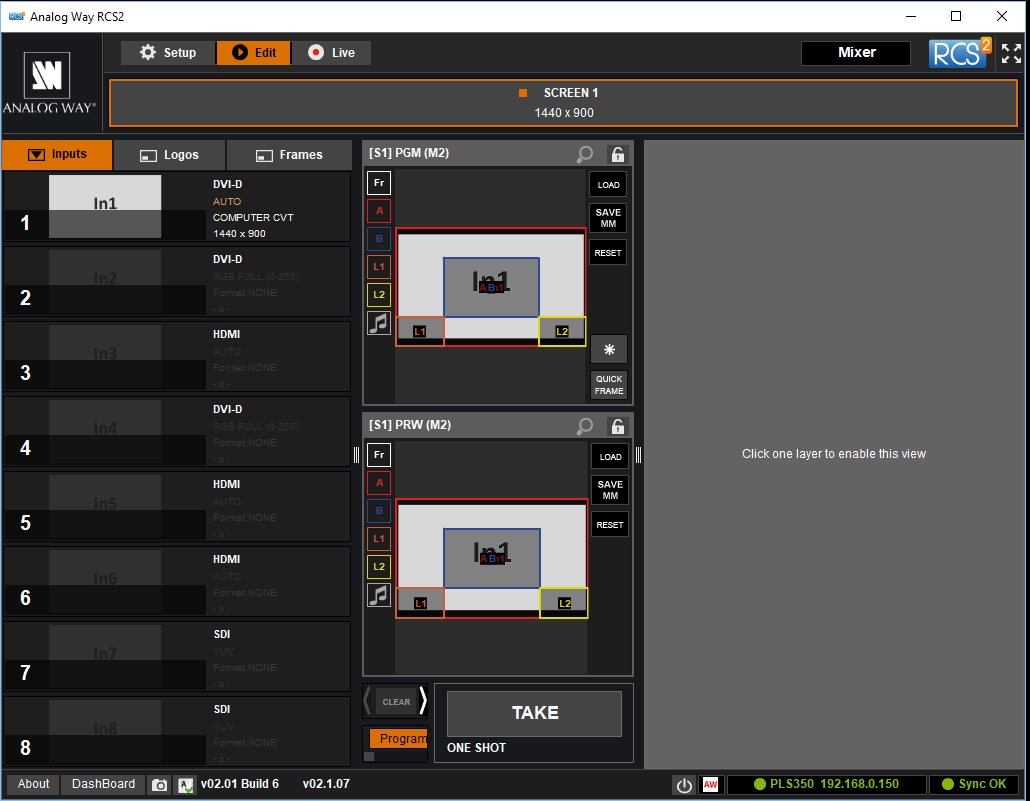Toggle fullscreen with the expand arrows icon
Screen dimensions: 1030x801
[x=1011, y=54]
